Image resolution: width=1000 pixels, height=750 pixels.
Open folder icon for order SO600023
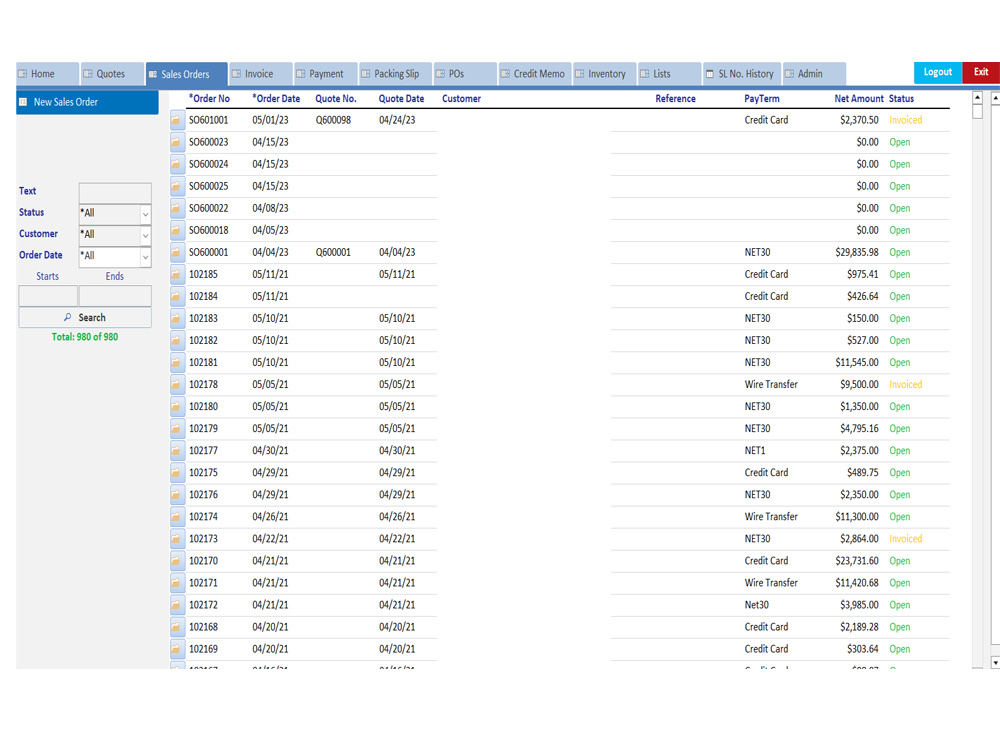coord(177,142)
